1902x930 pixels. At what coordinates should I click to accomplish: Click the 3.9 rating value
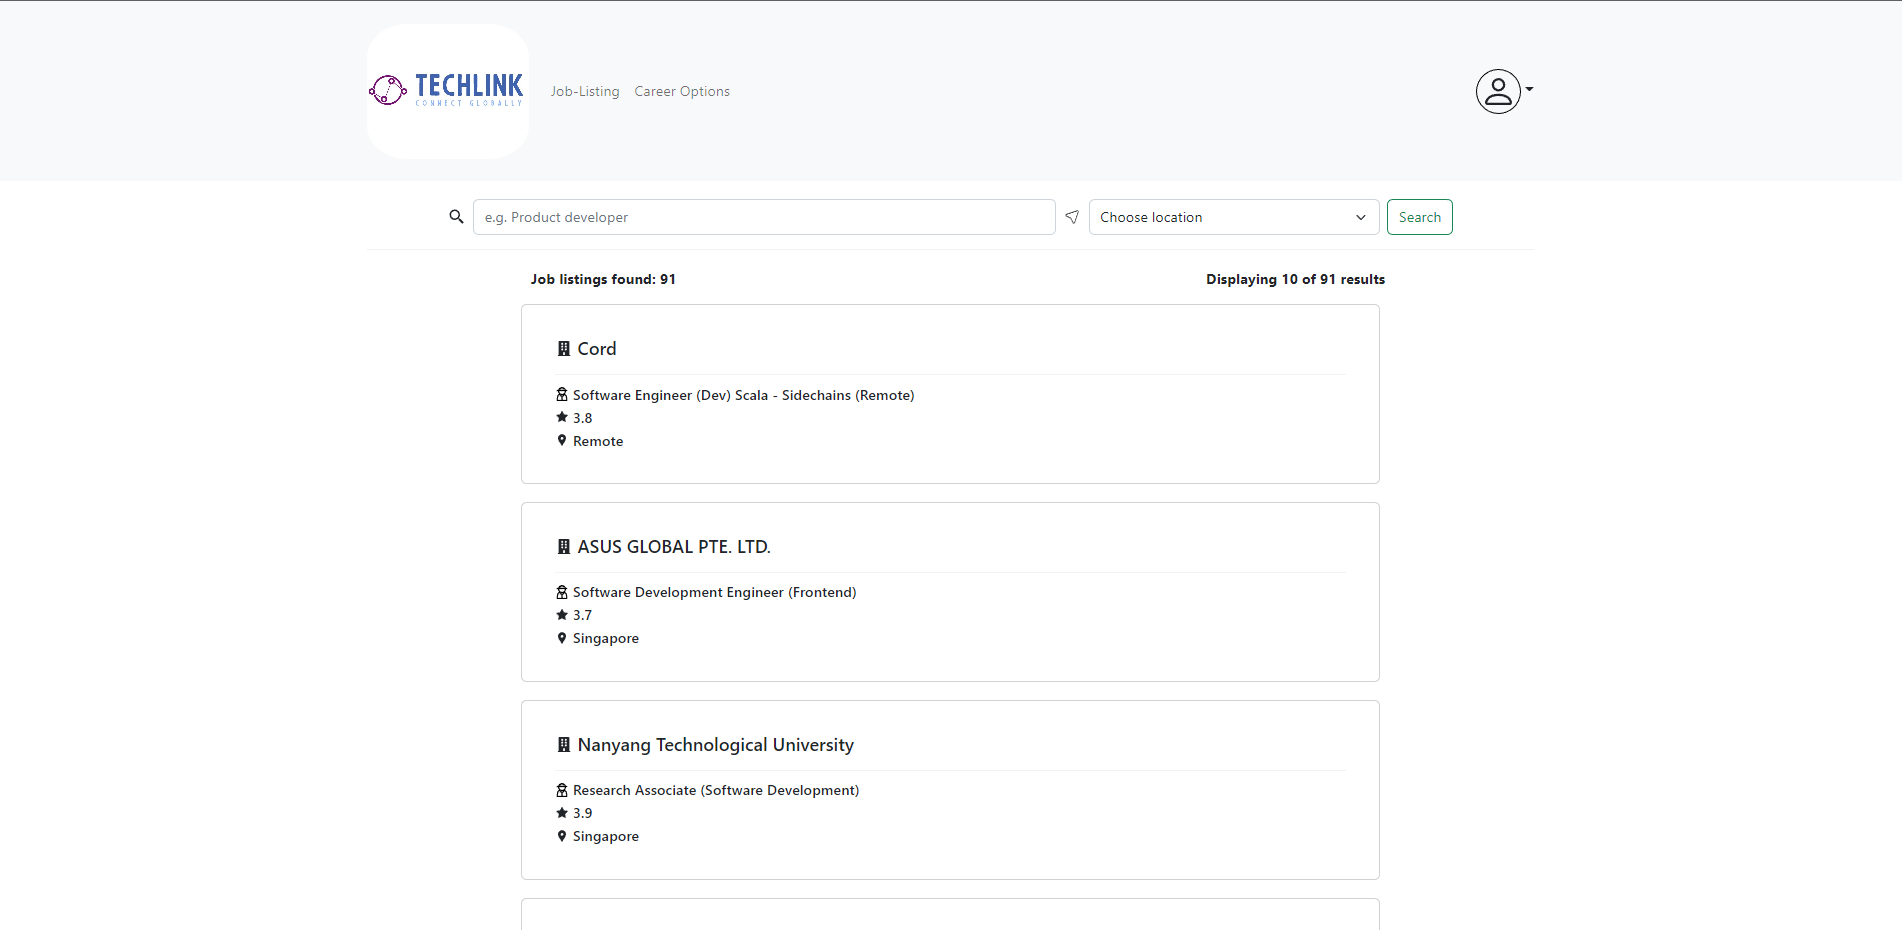click(583, 813)
